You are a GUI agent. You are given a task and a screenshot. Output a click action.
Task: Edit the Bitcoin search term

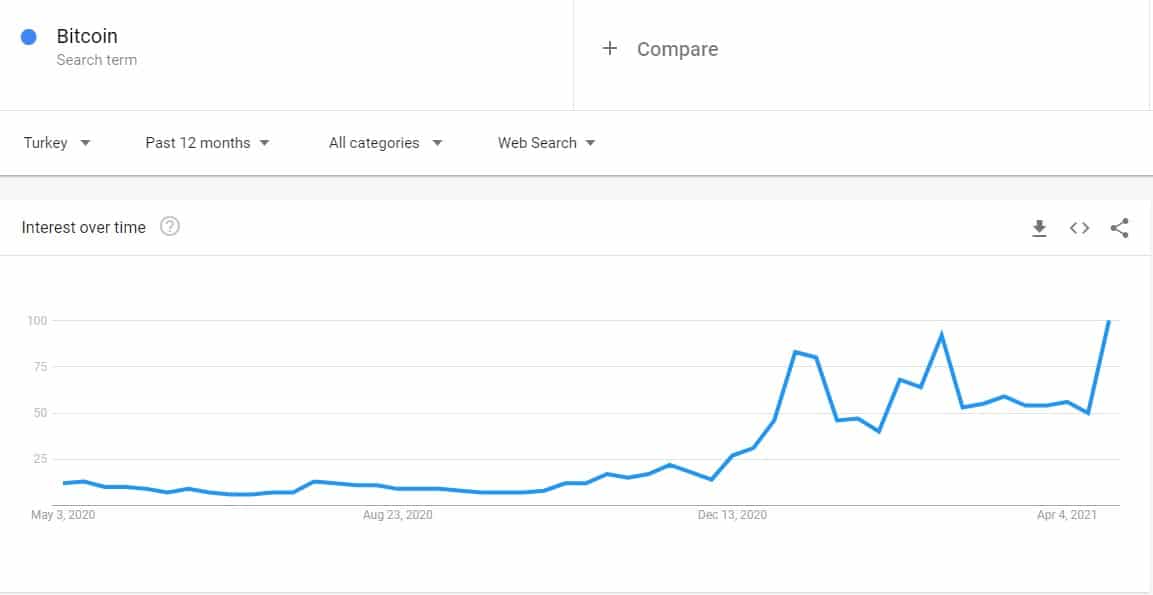tap(87, 36)
